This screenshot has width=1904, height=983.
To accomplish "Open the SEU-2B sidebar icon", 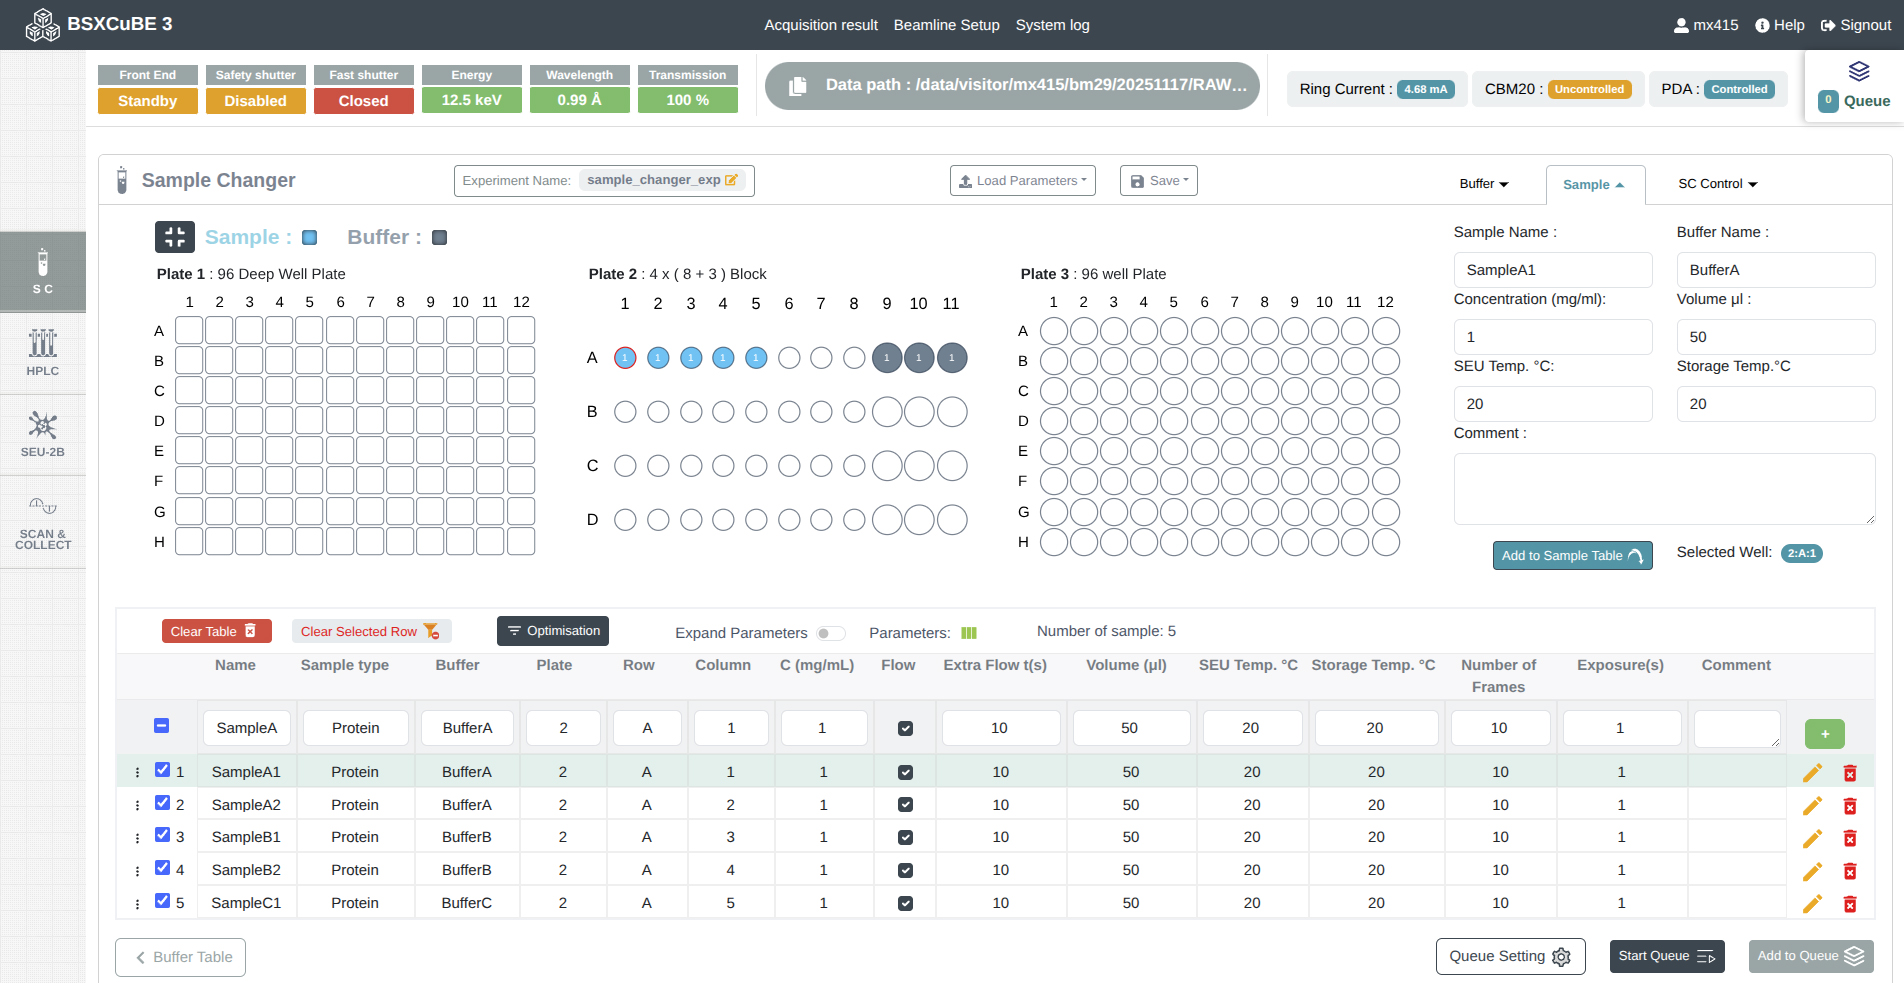I will click(42, 435).
